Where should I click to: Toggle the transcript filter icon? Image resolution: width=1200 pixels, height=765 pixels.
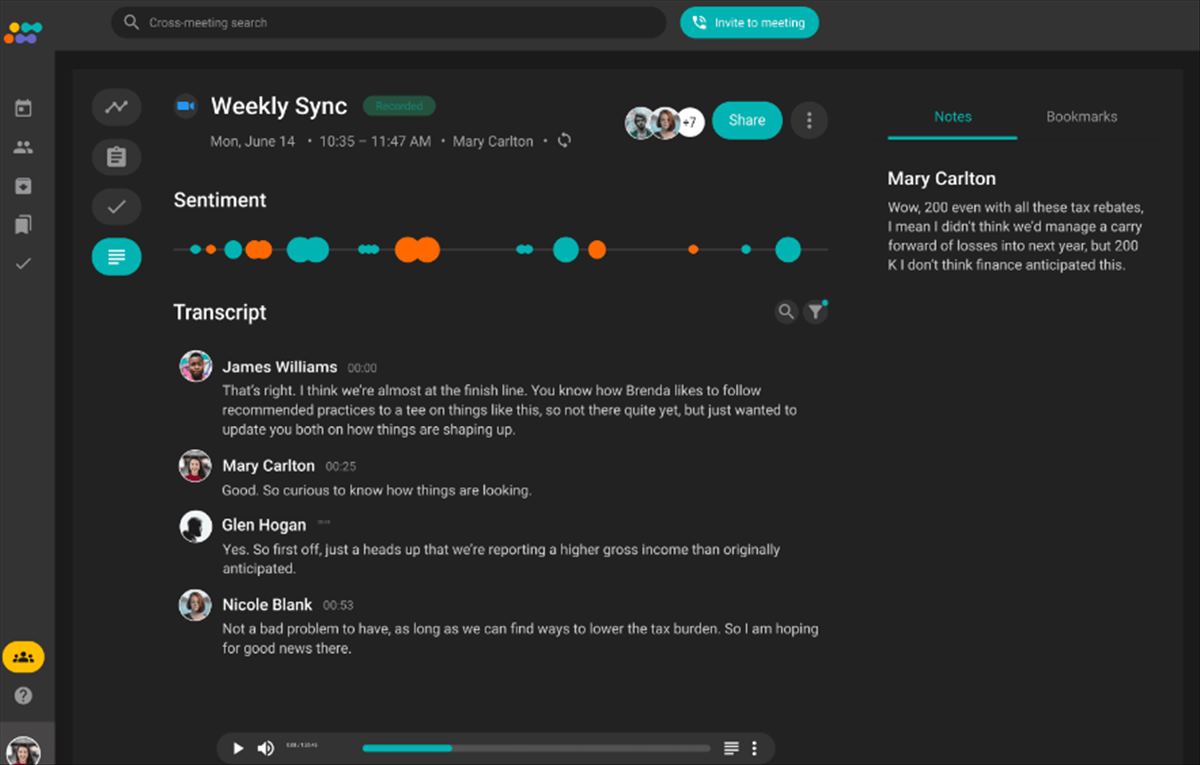[816, 312]
